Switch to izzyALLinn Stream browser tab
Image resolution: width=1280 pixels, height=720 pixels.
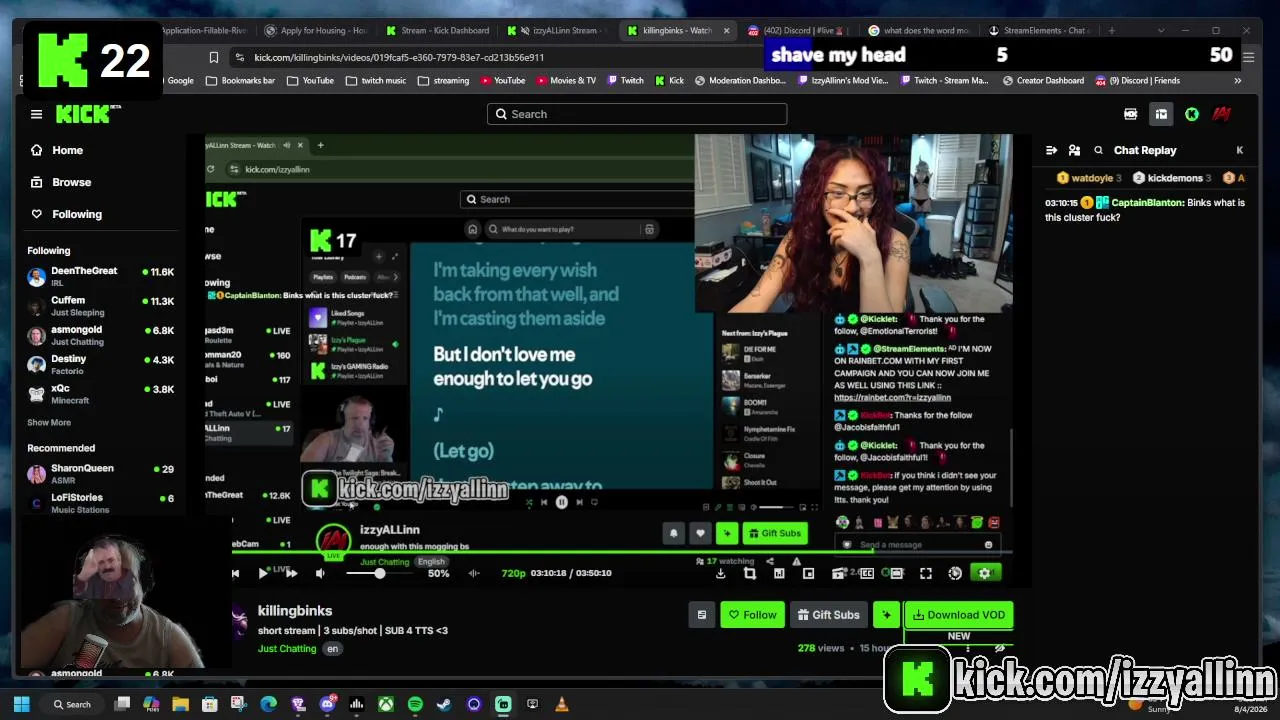557,31
